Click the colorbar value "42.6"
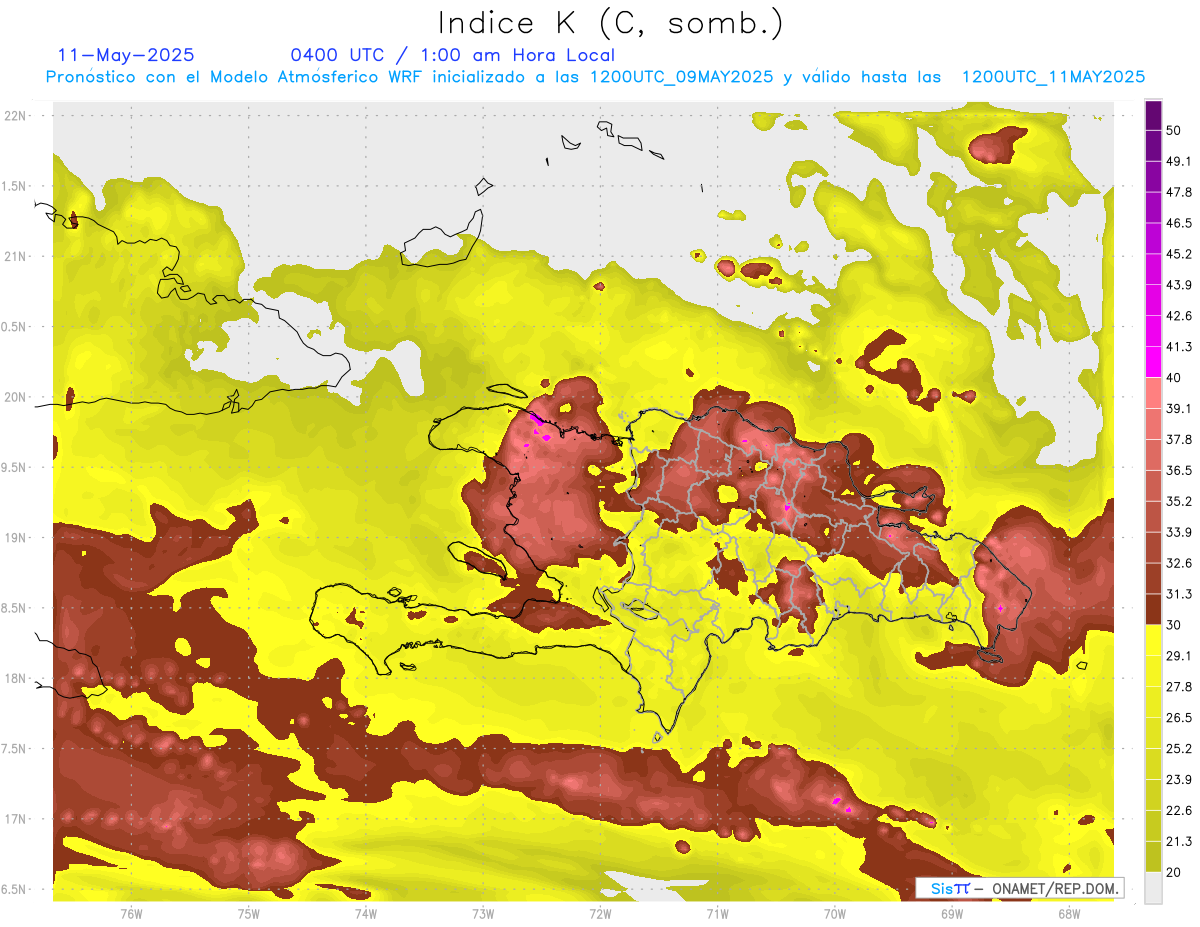The width and height of the screenshot is (1200, 927). [1178, 316]
